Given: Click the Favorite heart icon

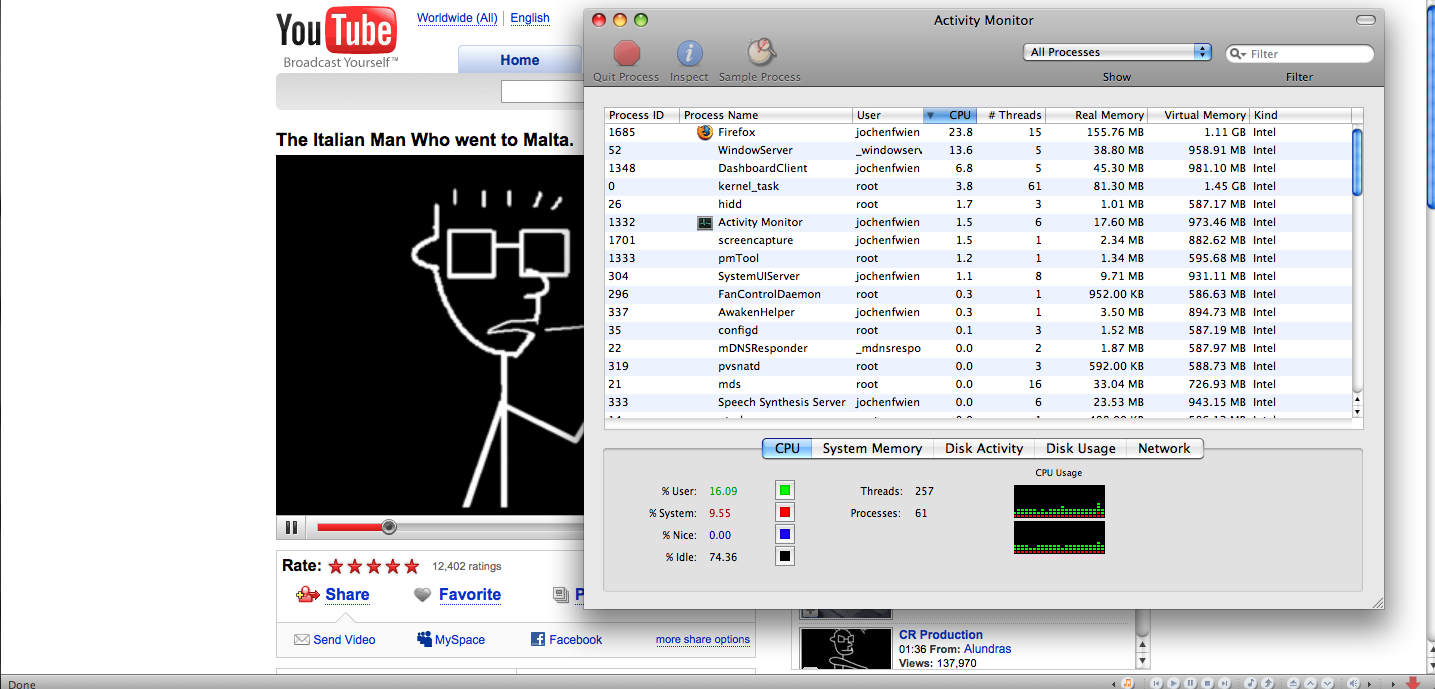Looking at the screenshot, I should click(423, 595).
